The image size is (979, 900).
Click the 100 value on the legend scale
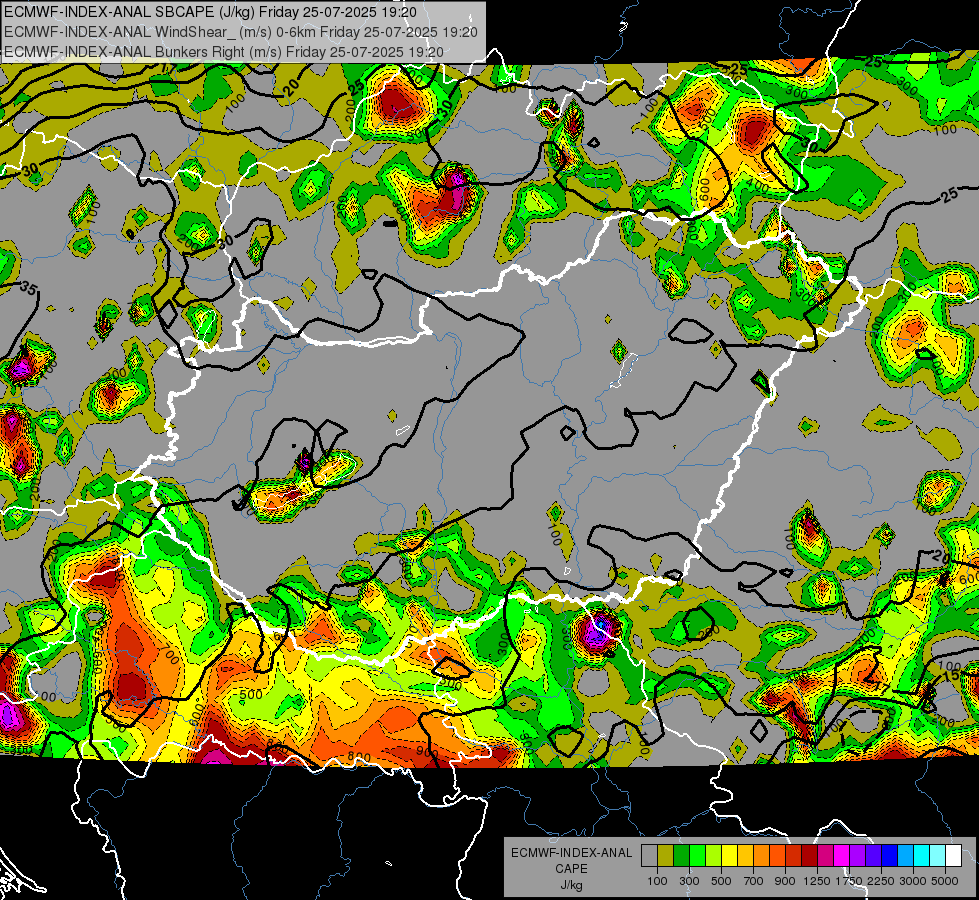(x=657, y=881)
